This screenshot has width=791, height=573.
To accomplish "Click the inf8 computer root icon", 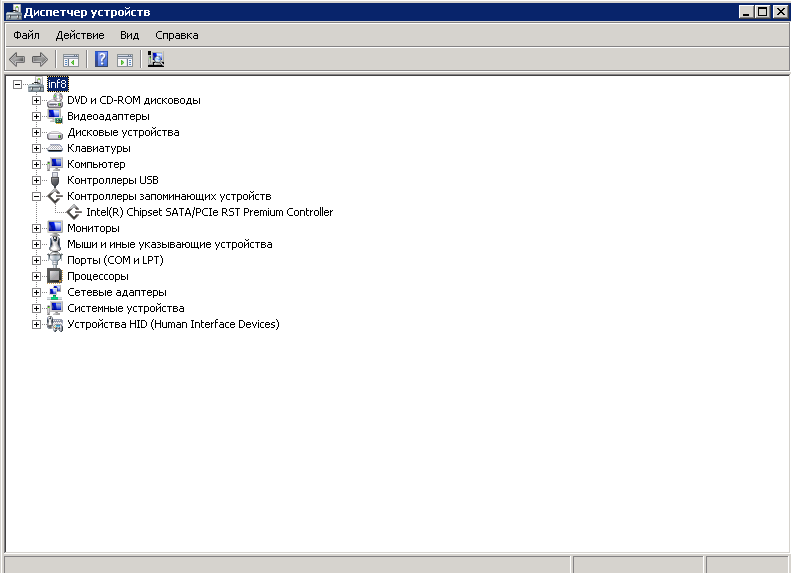I will coord(36,84).
